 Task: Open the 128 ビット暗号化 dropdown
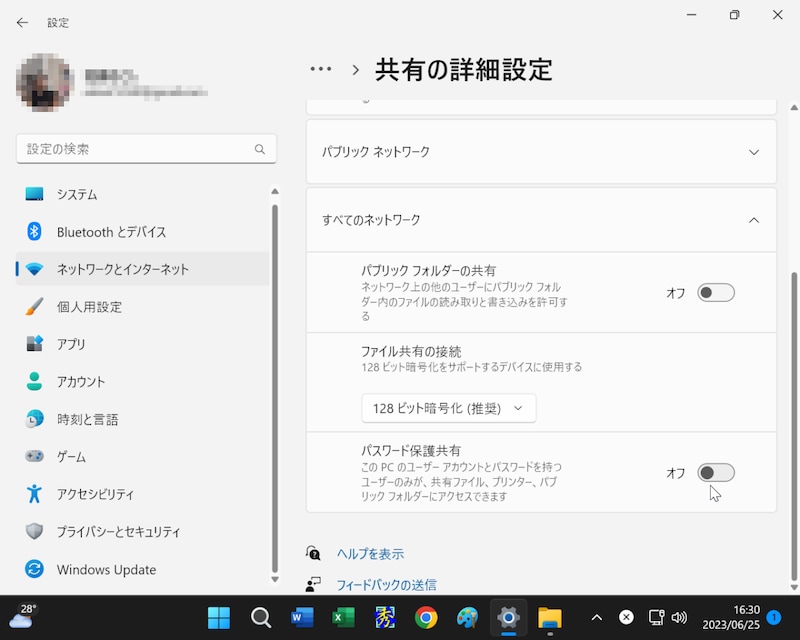point(448,408)
